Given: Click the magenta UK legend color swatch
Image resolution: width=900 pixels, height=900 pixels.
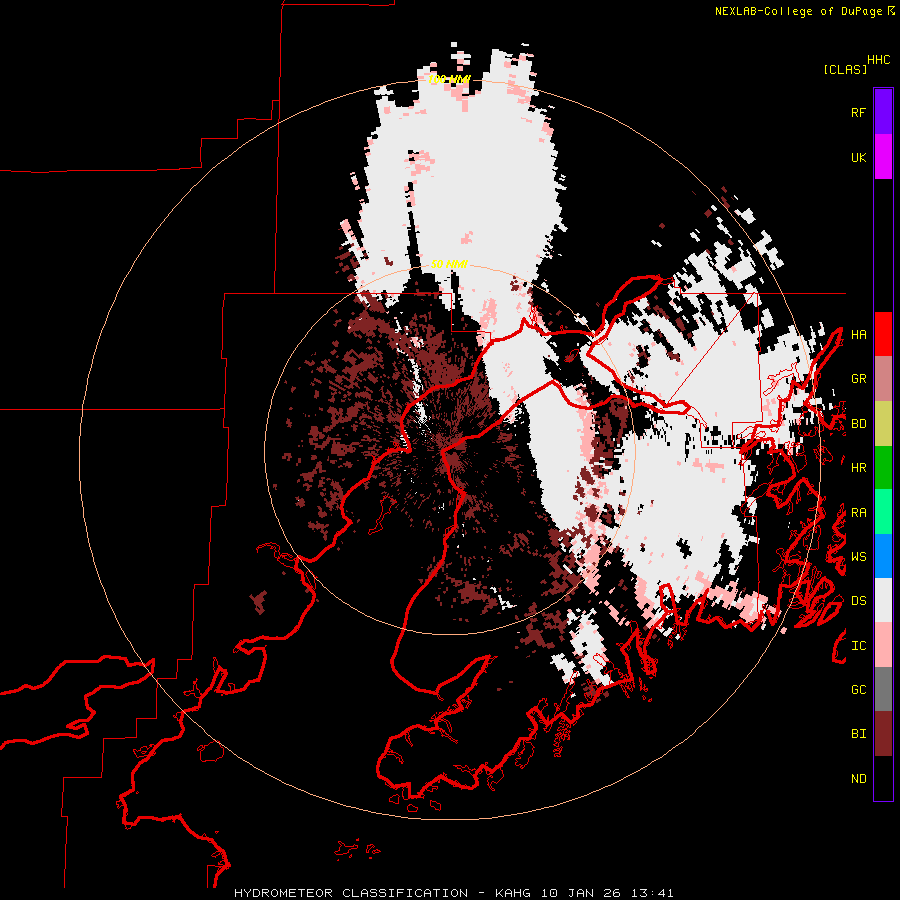Looking at the screenshot, I should click(883, 157).
